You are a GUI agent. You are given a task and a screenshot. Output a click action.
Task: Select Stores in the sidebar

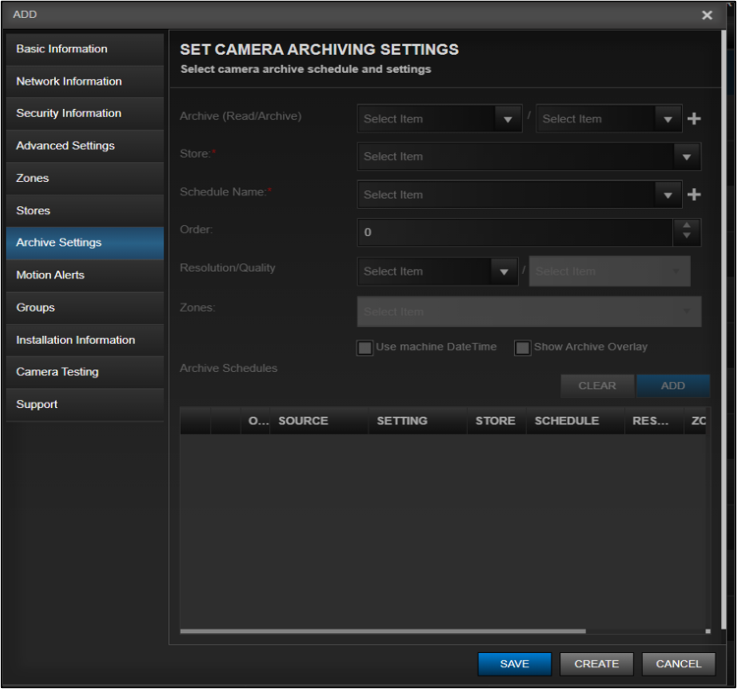tap(85, 211)
